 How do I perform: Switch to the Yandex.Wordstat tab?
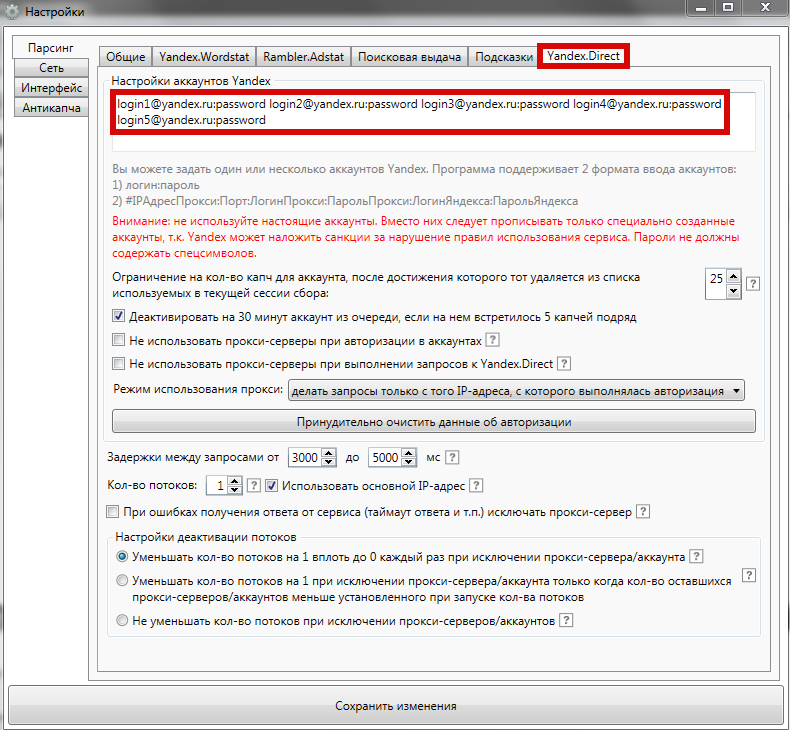pos(204,56)
